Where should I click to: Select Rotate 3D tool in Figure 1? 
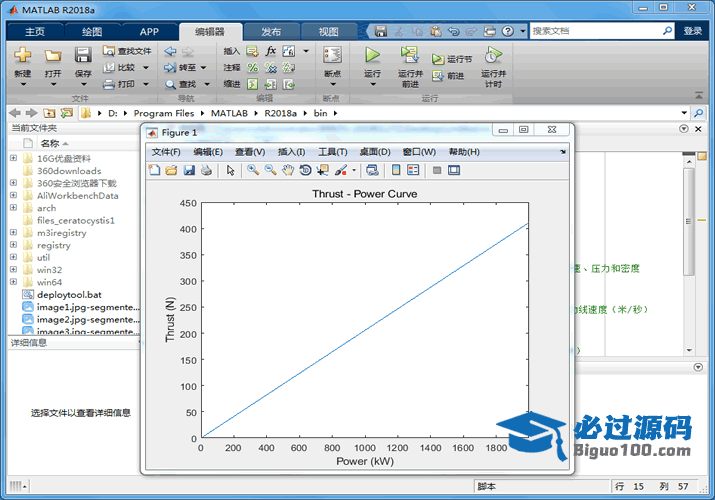tap(305, 170)
